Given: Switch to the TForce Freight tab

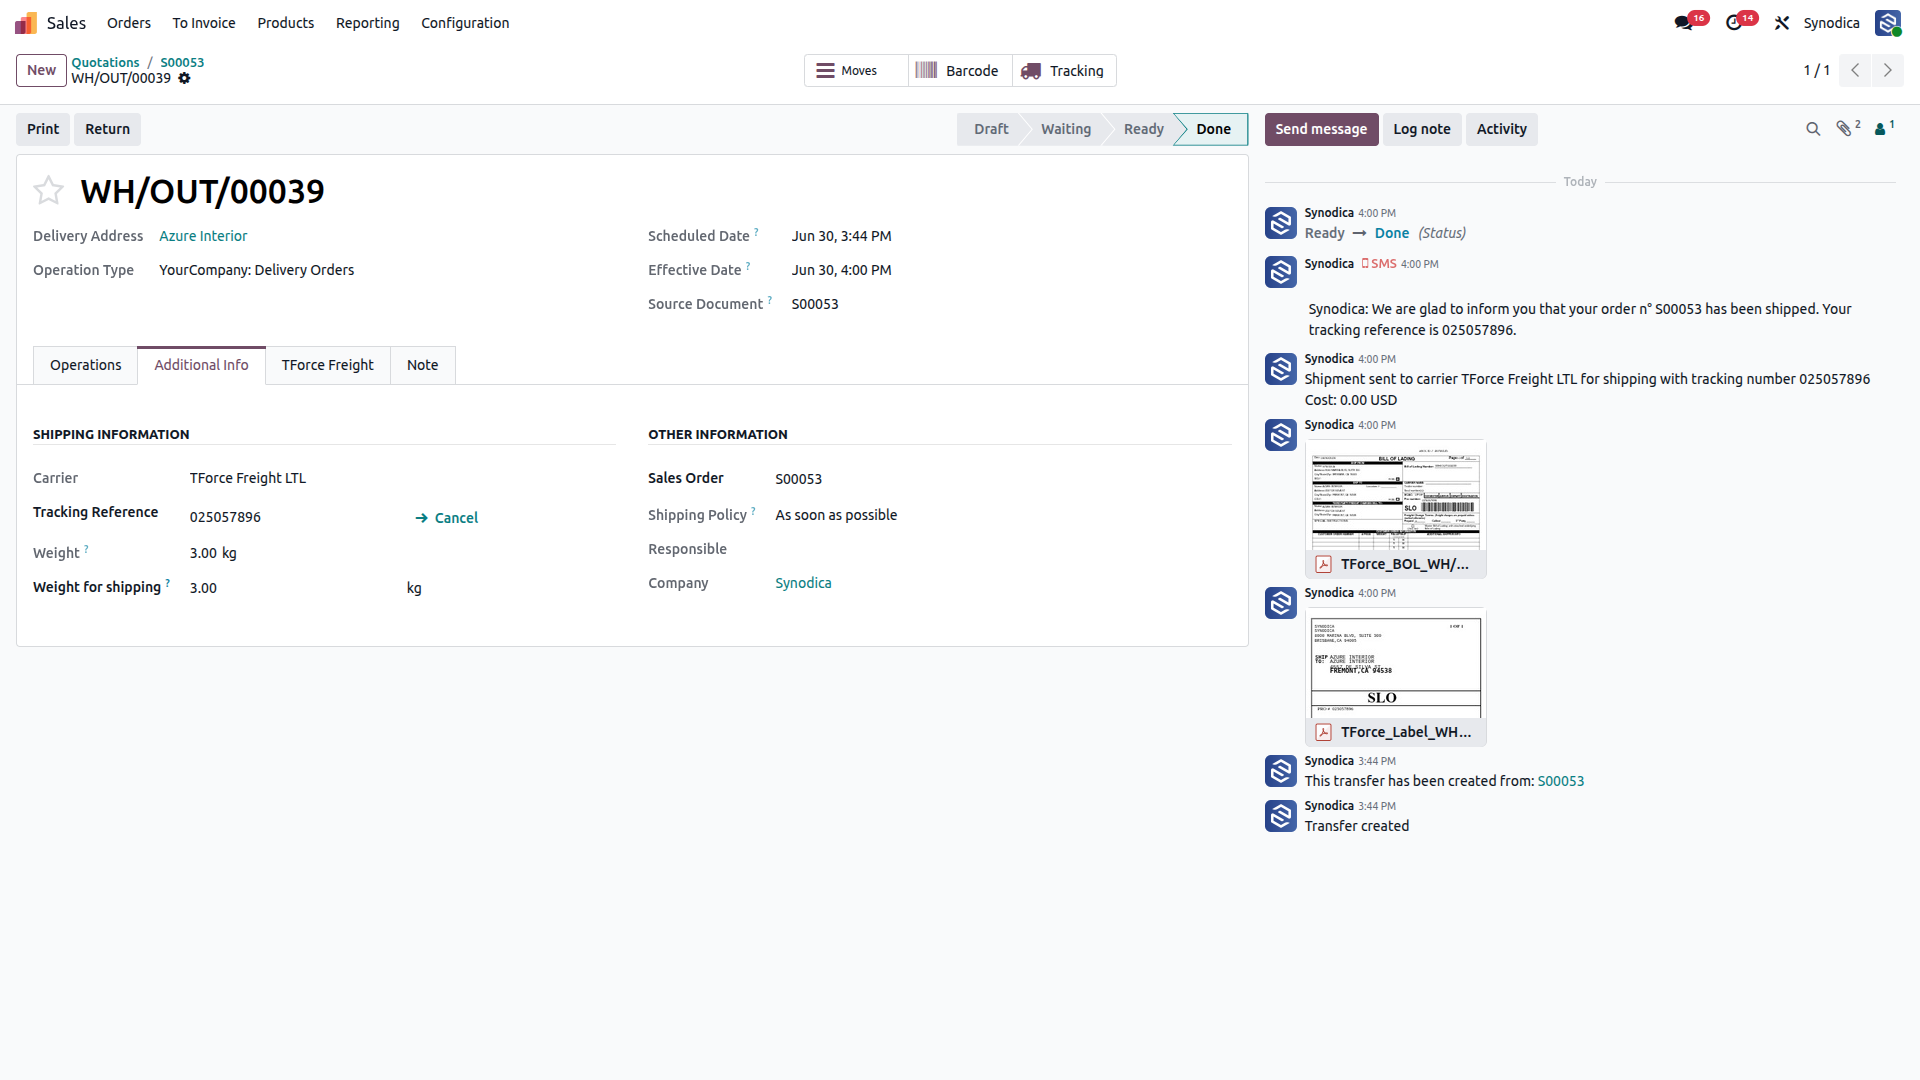Looking at the screenshot, I should [328, 365].
